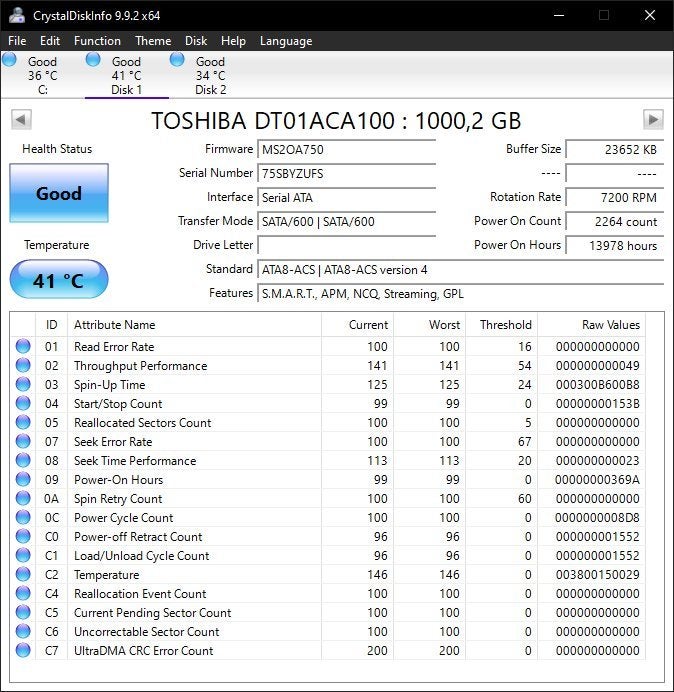The image size is (674, 692).
Task: Click status orb for Spin Retry Count
Action: (23, 498)
